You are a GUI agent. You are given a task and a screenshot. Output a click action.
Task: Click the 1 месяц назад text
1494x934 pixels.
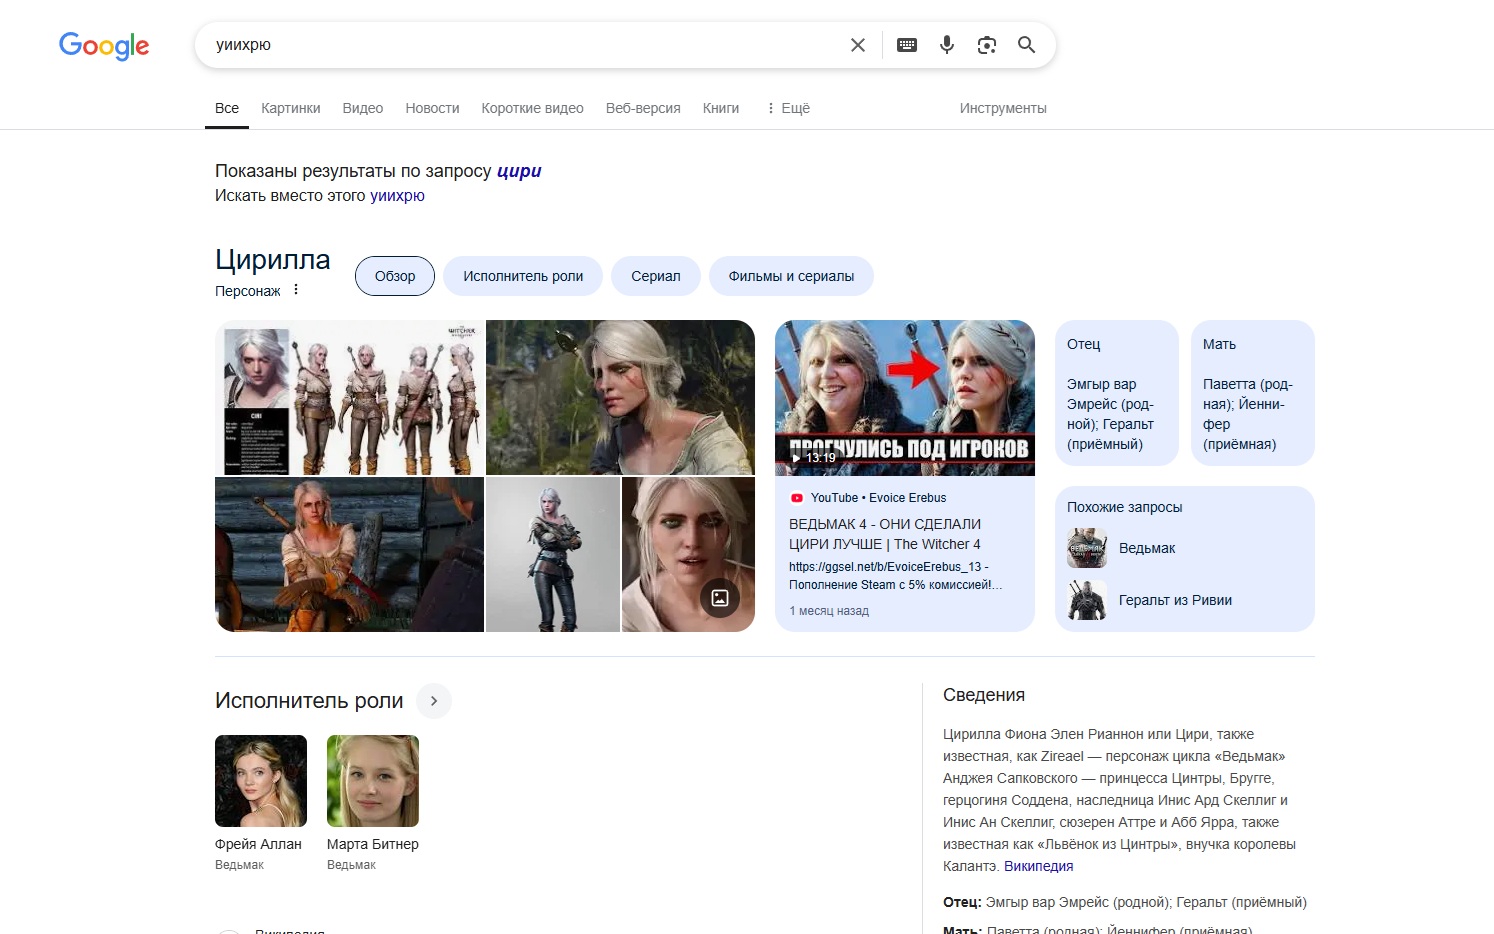click(x=829, y=611)
